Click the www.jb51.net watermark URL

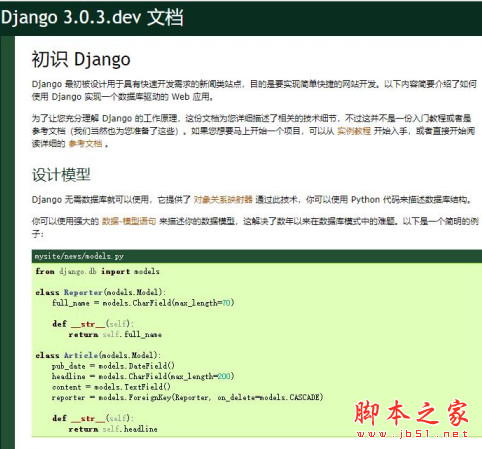coord(412,434)
